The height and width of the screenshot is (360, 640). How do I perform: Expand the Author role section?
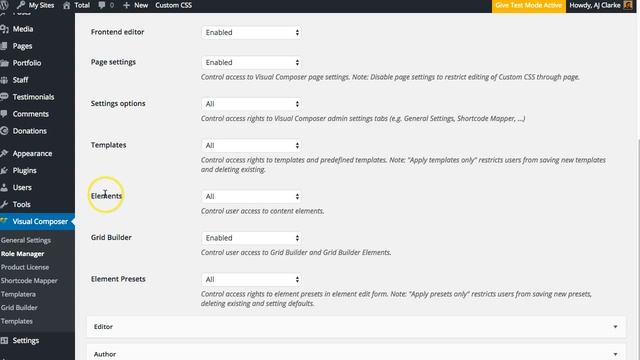(x=356, y=353)
